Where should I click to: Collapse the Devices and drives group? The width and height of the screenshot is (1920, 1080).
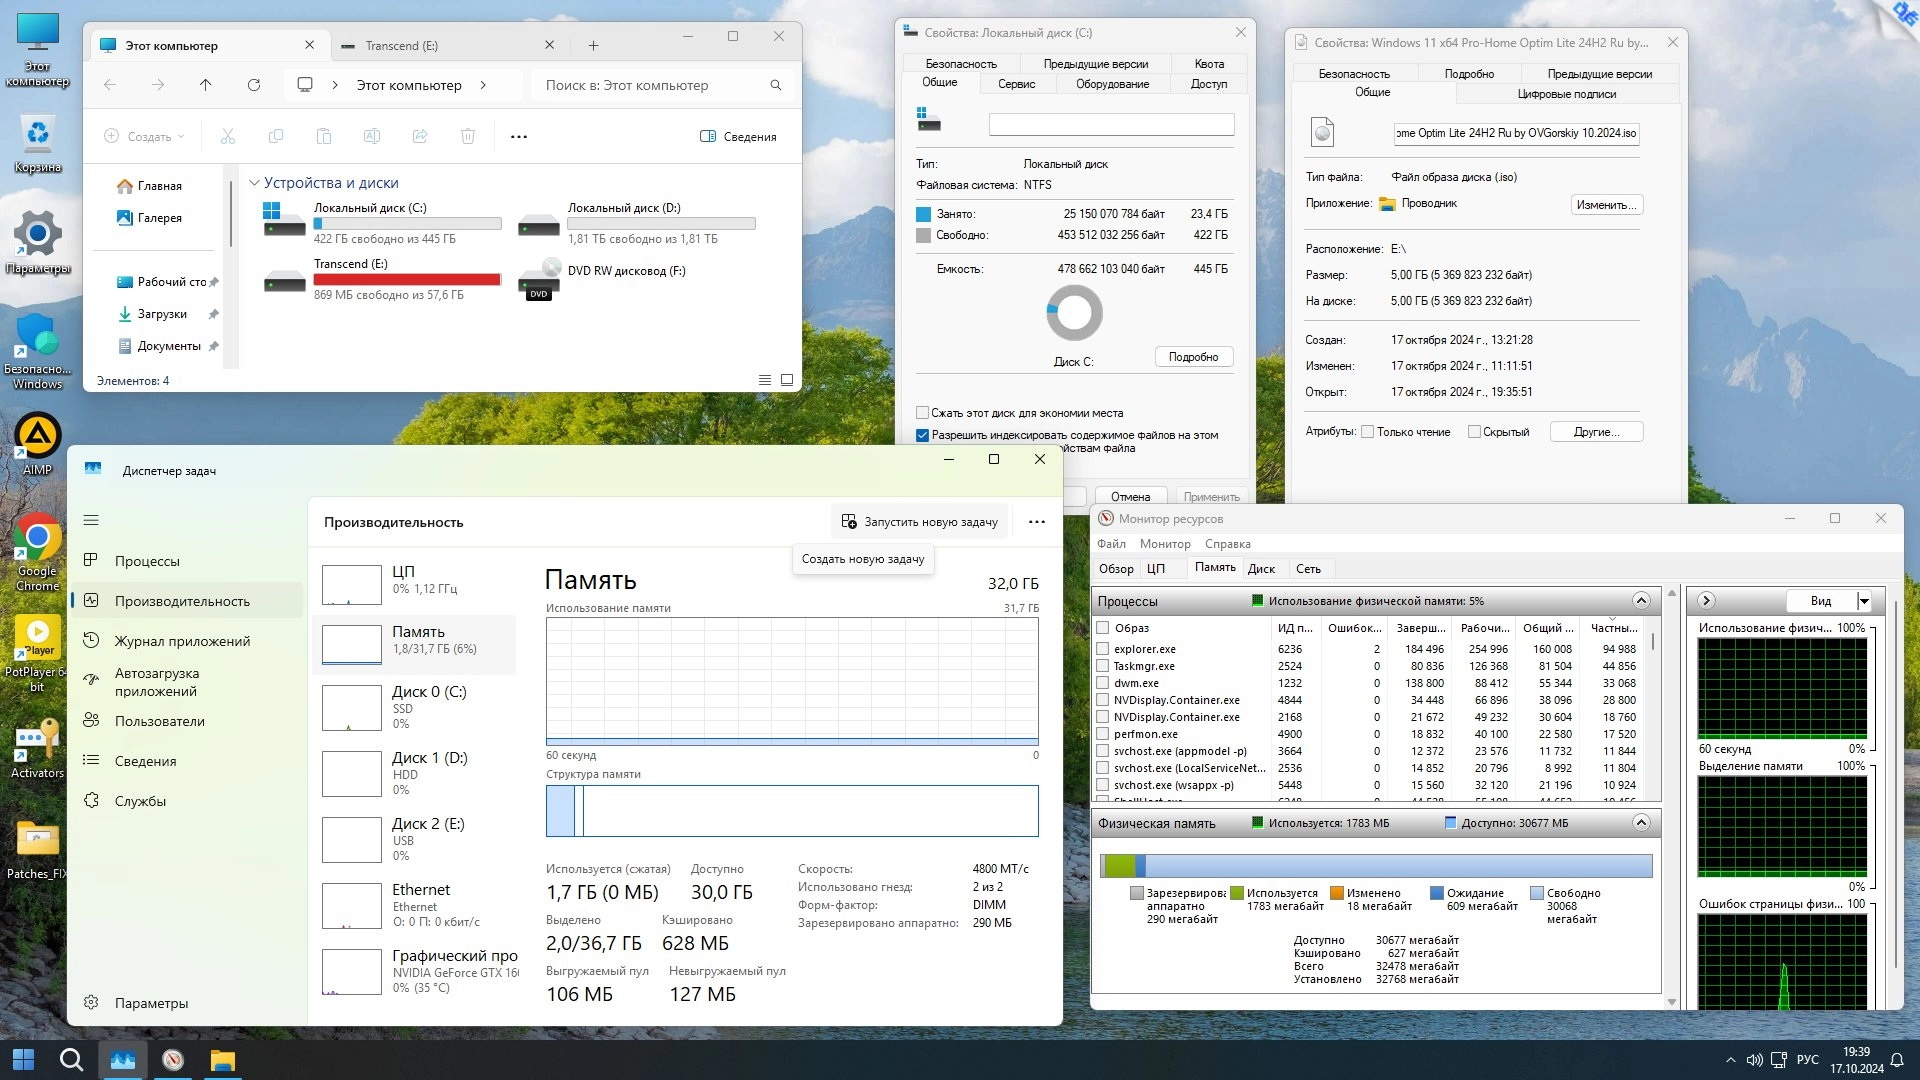pos(255,183)
